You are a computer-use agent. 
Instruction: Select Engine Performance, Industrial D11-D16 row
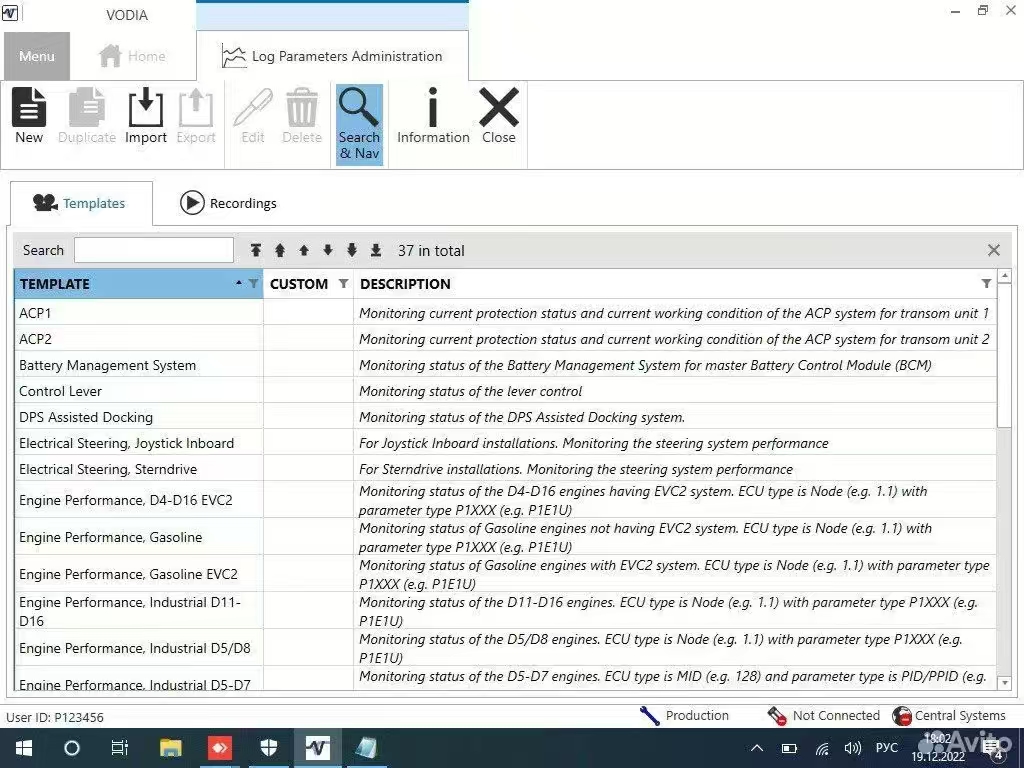[x=505, y=611]
